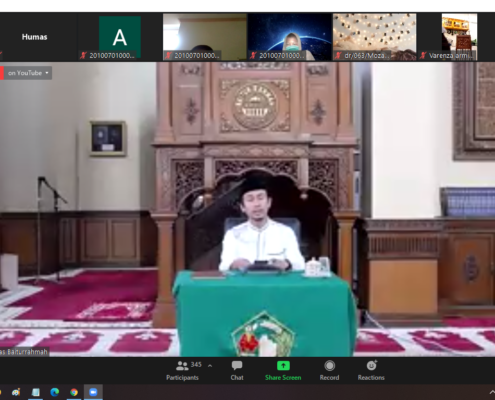Launch Google Chrome from the taskbar
495x400 pixels.
click(74, 392)
